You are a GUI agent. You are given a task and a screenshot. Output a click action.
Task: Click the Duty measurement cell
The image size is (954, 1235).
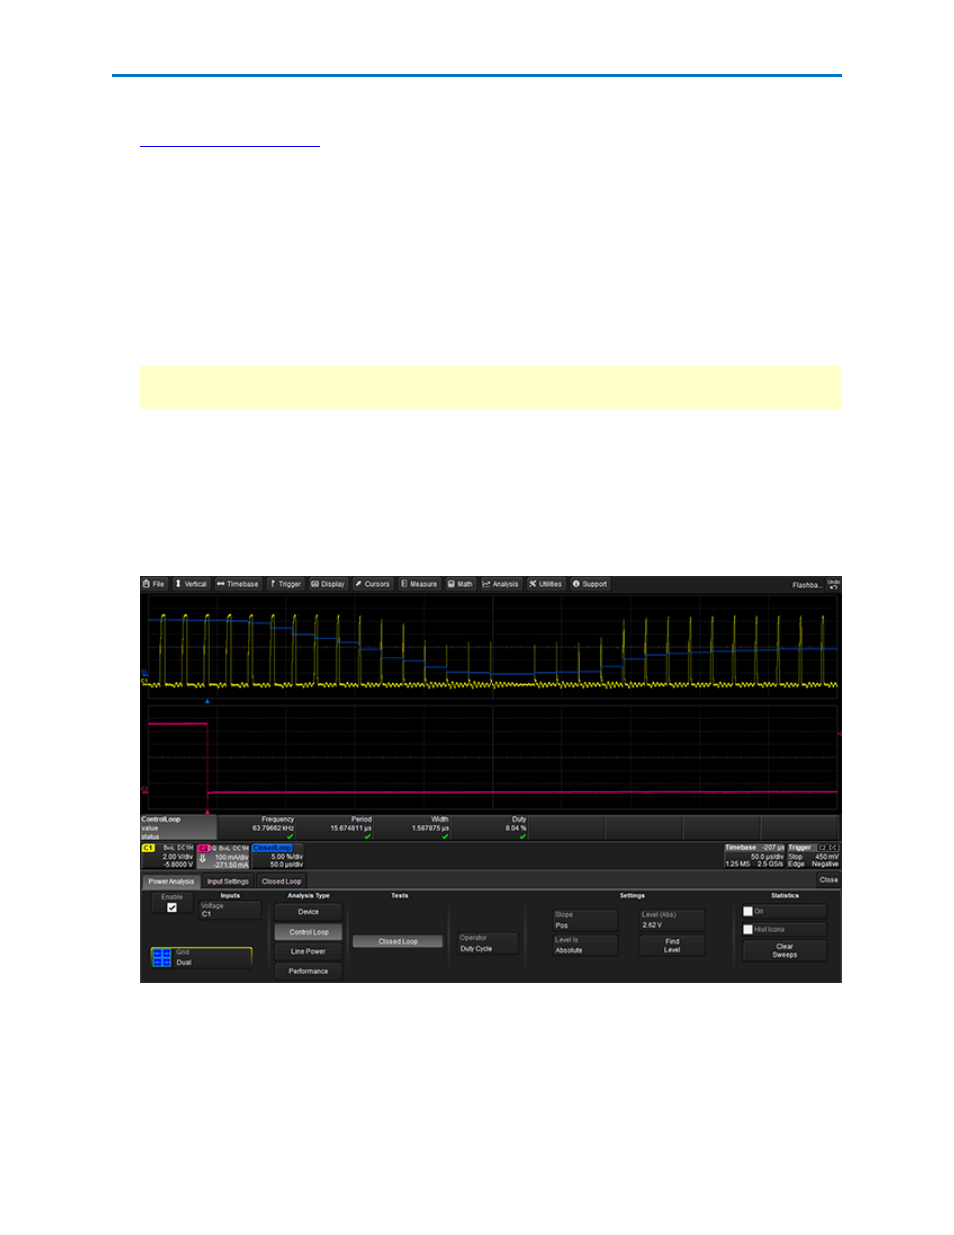(491, 827)
